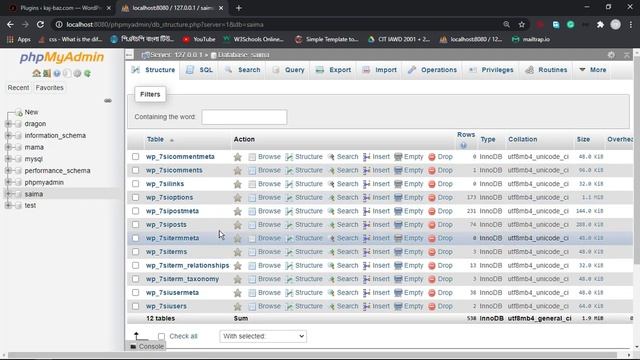This screenshot has height=360, width=640.
Task: Check the wp_7sioptions table checkbox
Action: (136, 198)
